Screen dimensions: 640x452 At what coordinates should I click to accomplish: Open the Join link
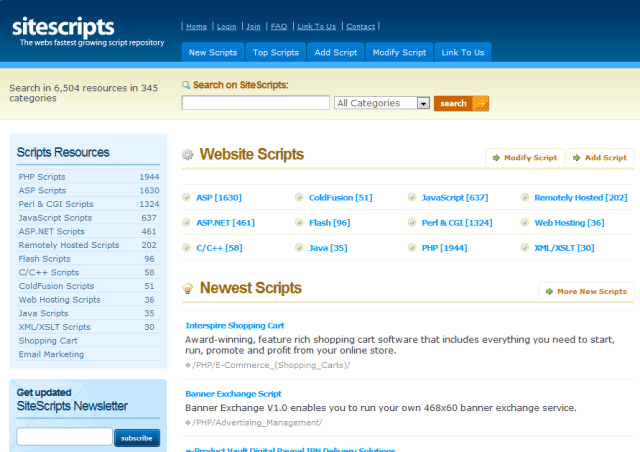pos(253,27)
